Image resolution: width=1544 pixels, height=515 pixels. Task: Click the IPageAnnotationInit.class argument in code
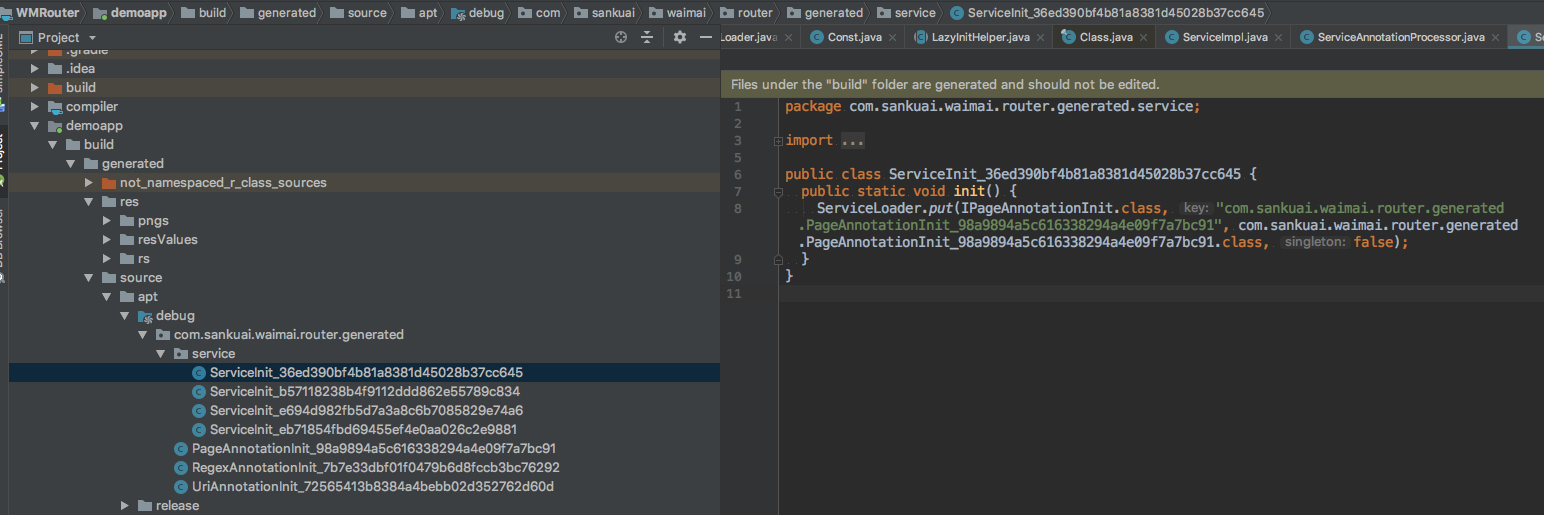click(1062, 208)
